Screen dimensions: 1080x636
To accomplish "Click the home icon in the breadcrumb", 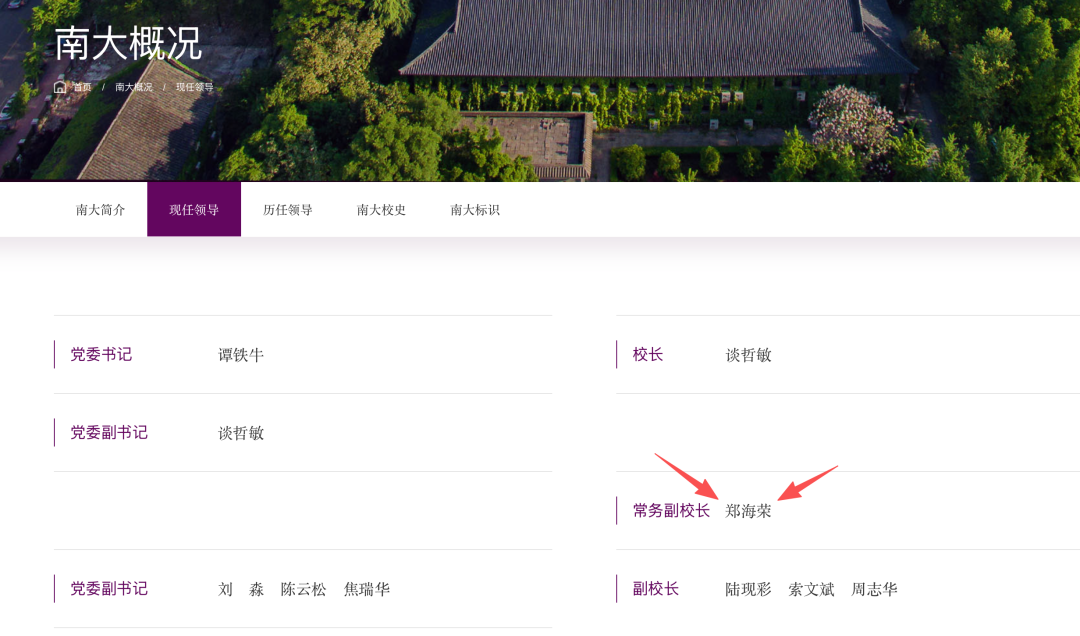I will click(x=60, y=87).
